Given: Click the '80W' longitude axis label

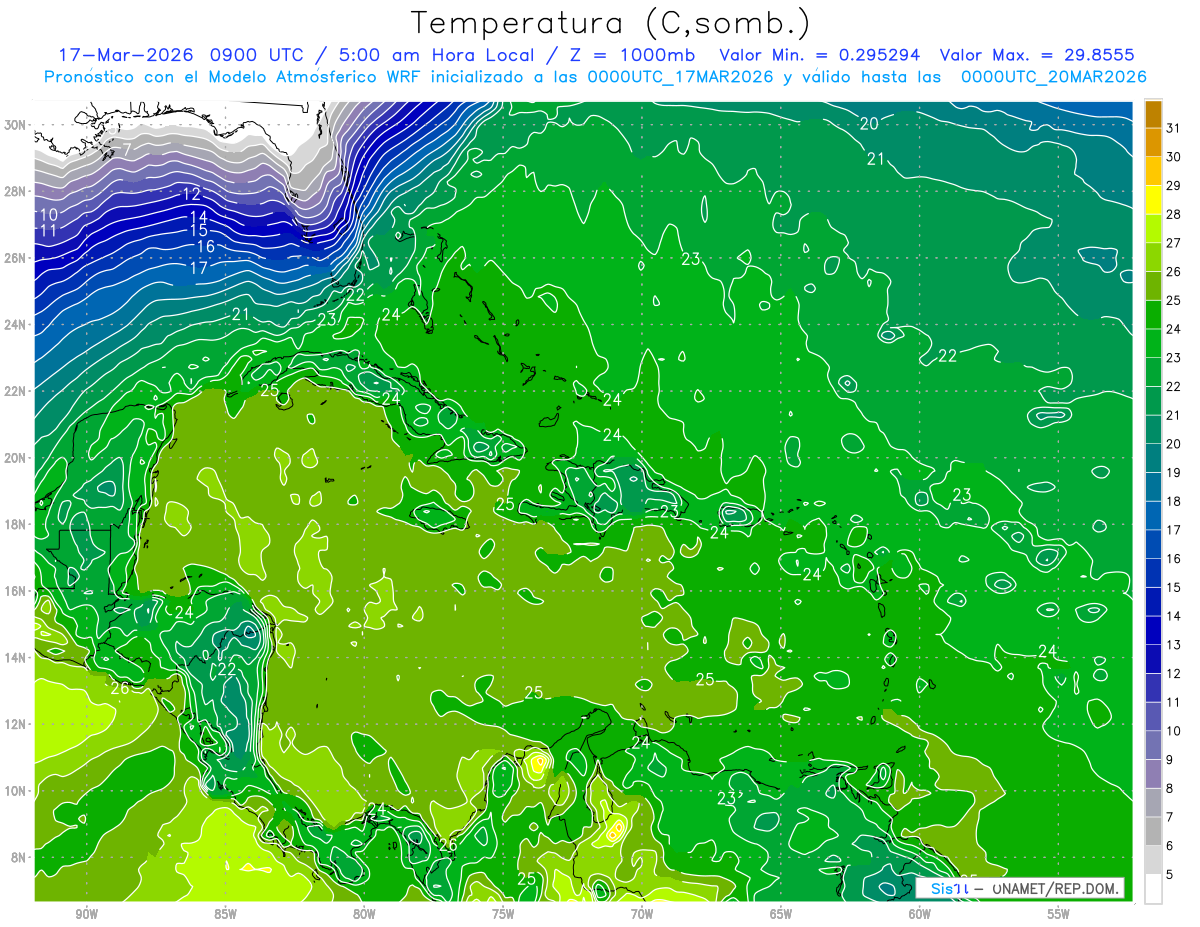Looking at the screenshot, I should pyautogui.click(x=364, y=914).
